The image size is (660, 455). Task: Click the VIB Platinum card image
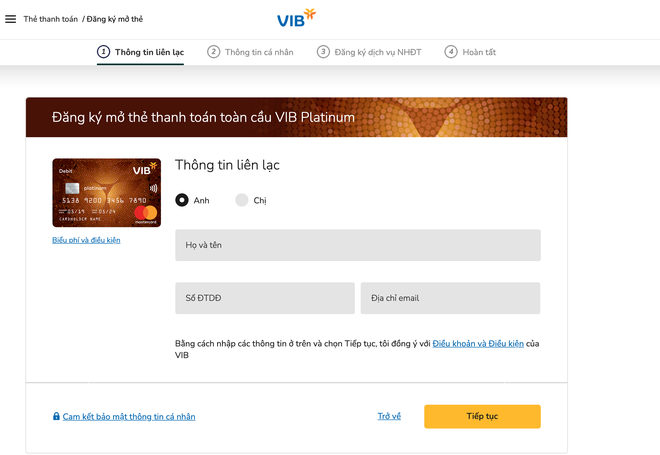coord(106,193)
